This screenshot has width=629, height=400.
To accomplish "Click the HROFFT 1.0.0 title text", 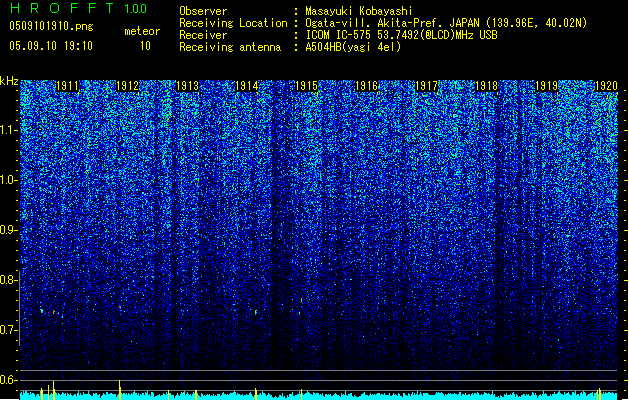I will (x=78, y=8).
